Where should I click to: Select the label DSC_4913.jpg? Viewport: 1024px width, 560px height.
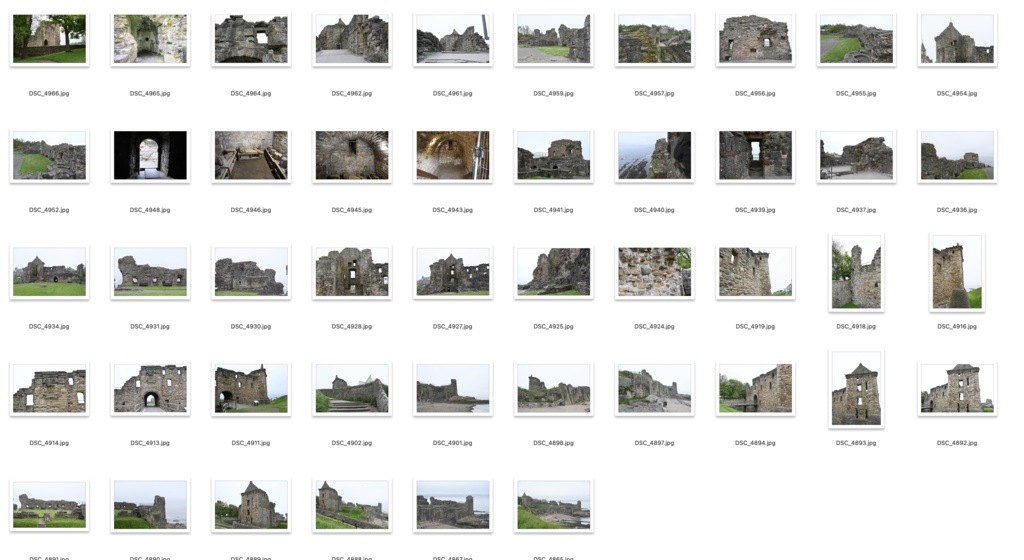click(x=150, y=443)
